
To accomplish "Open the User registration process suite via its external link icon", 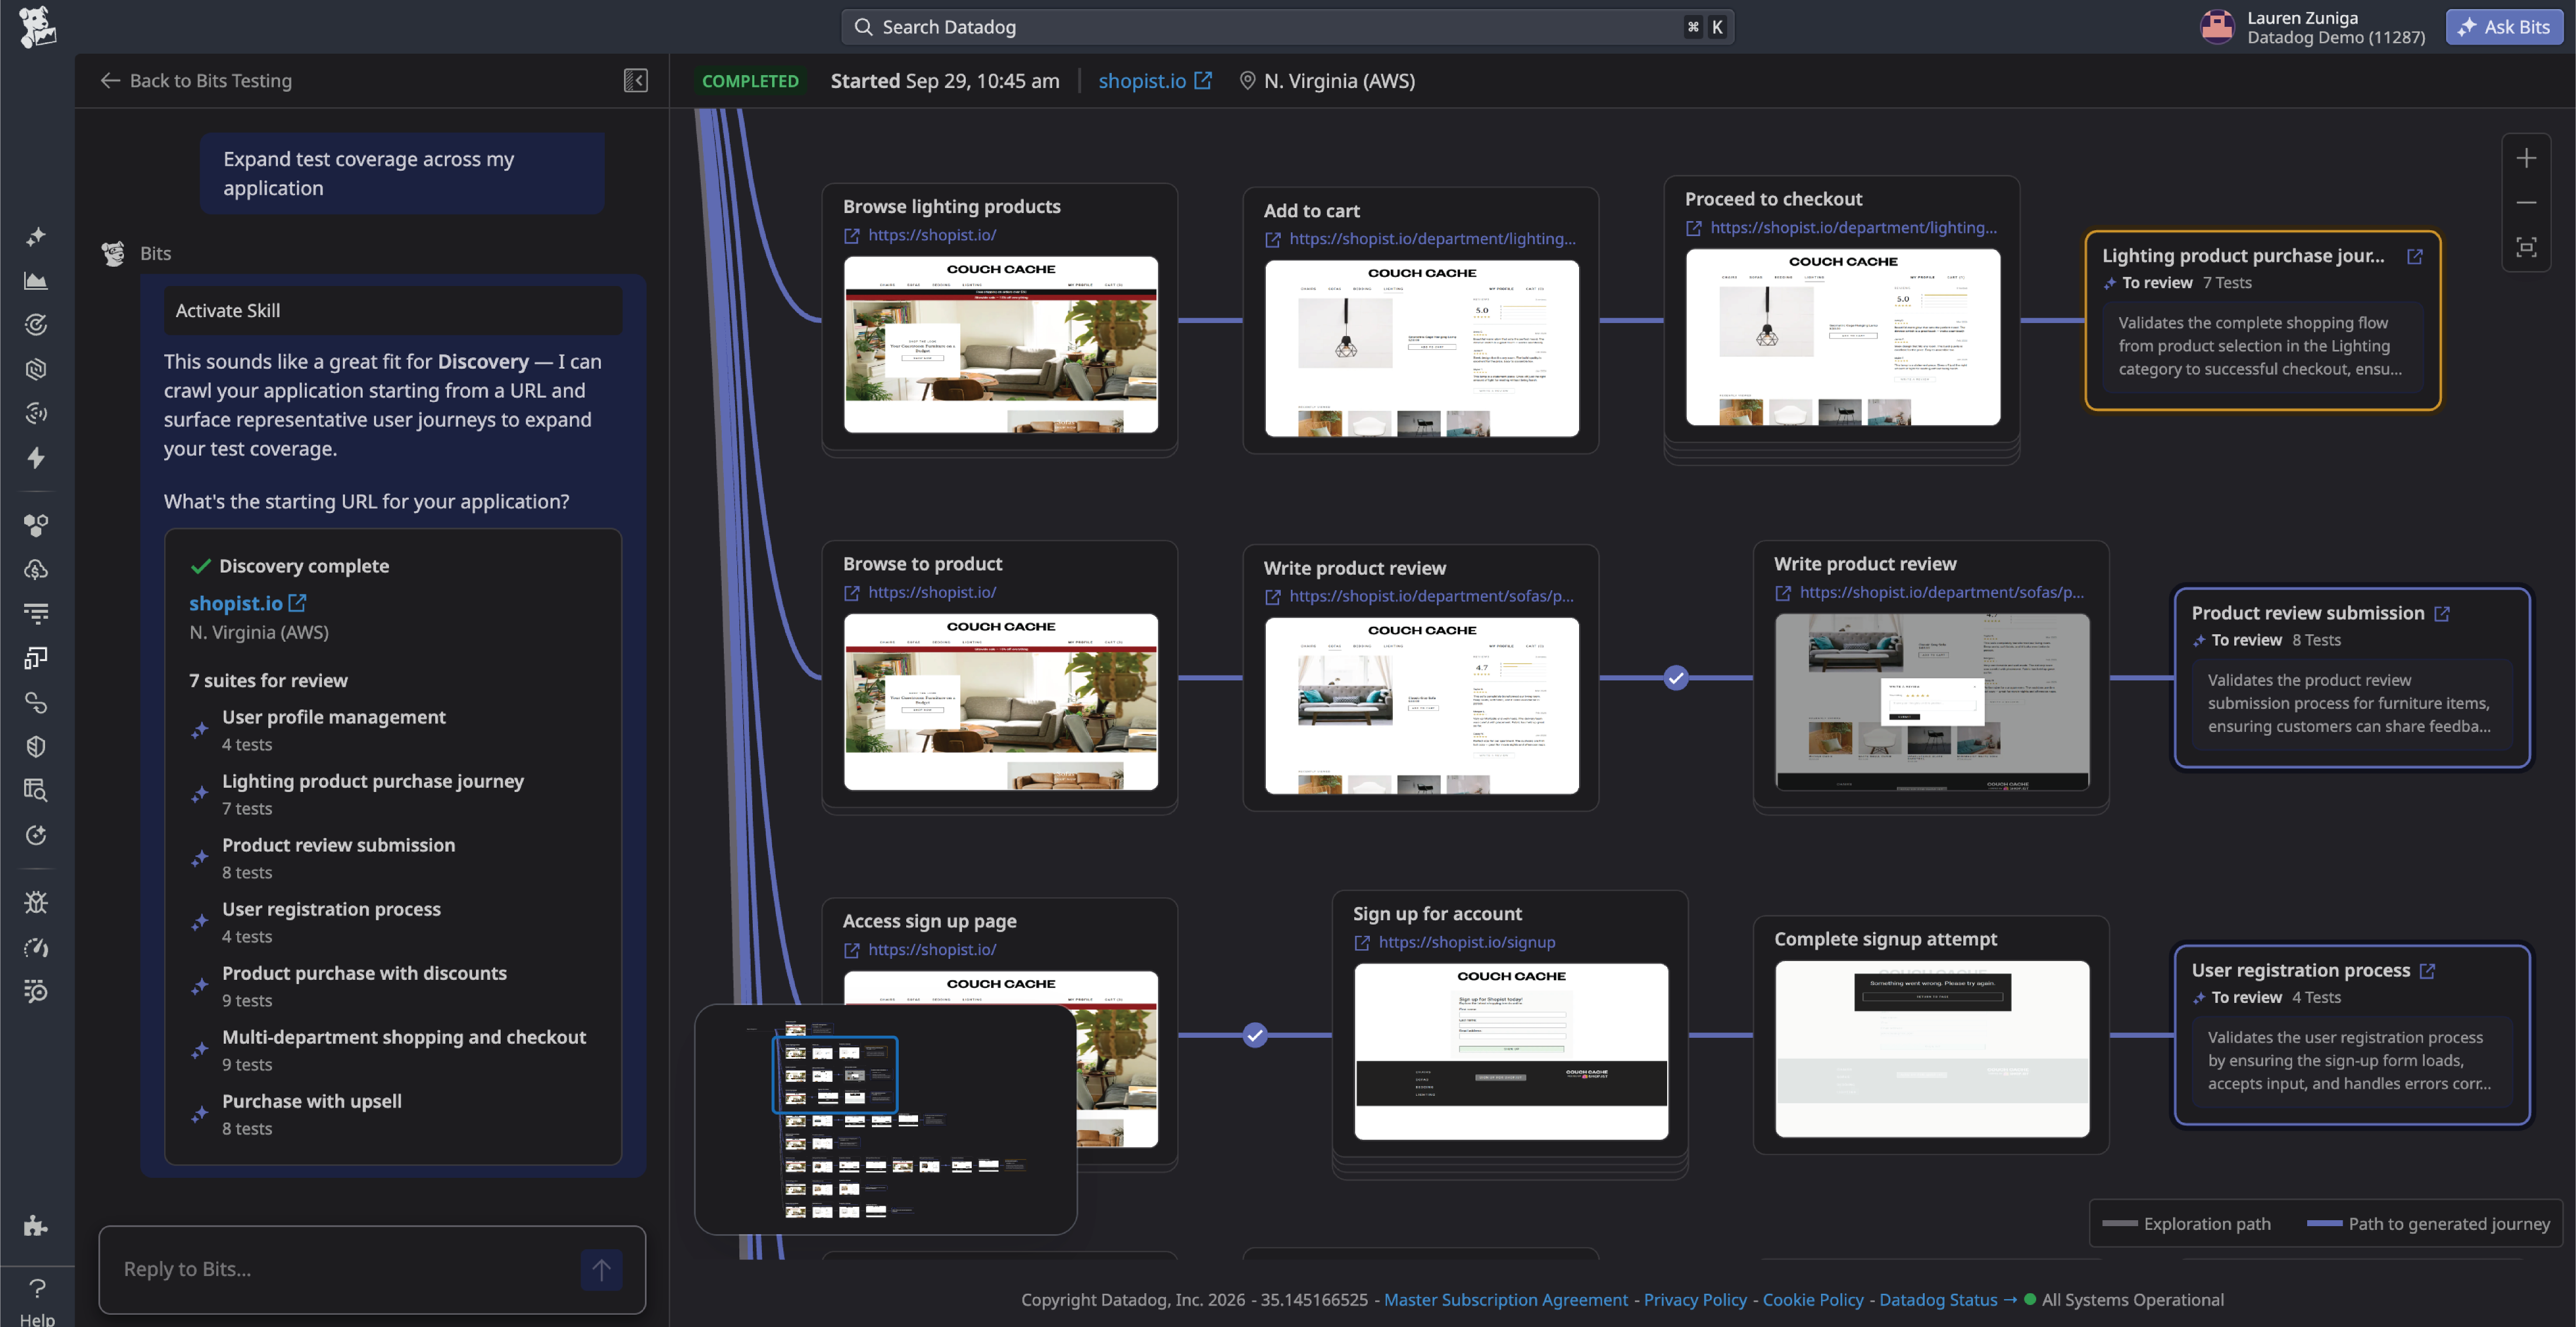I will [x=2427, y=970].
